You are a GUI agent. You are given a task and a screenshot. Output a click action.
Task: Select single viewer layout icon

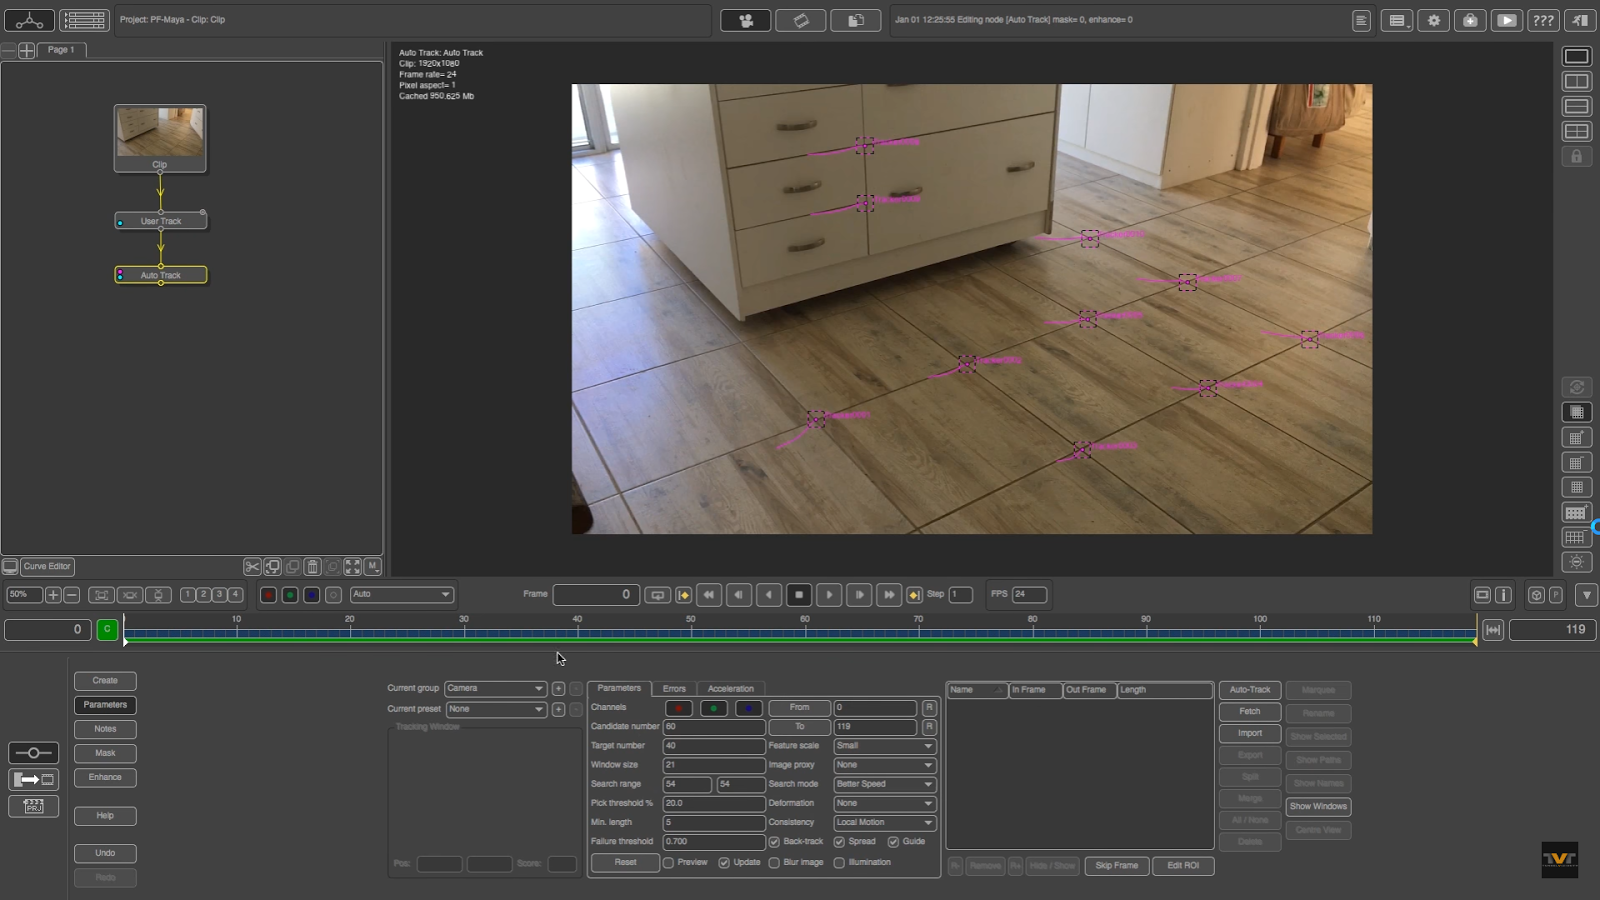coord(1577,56)
